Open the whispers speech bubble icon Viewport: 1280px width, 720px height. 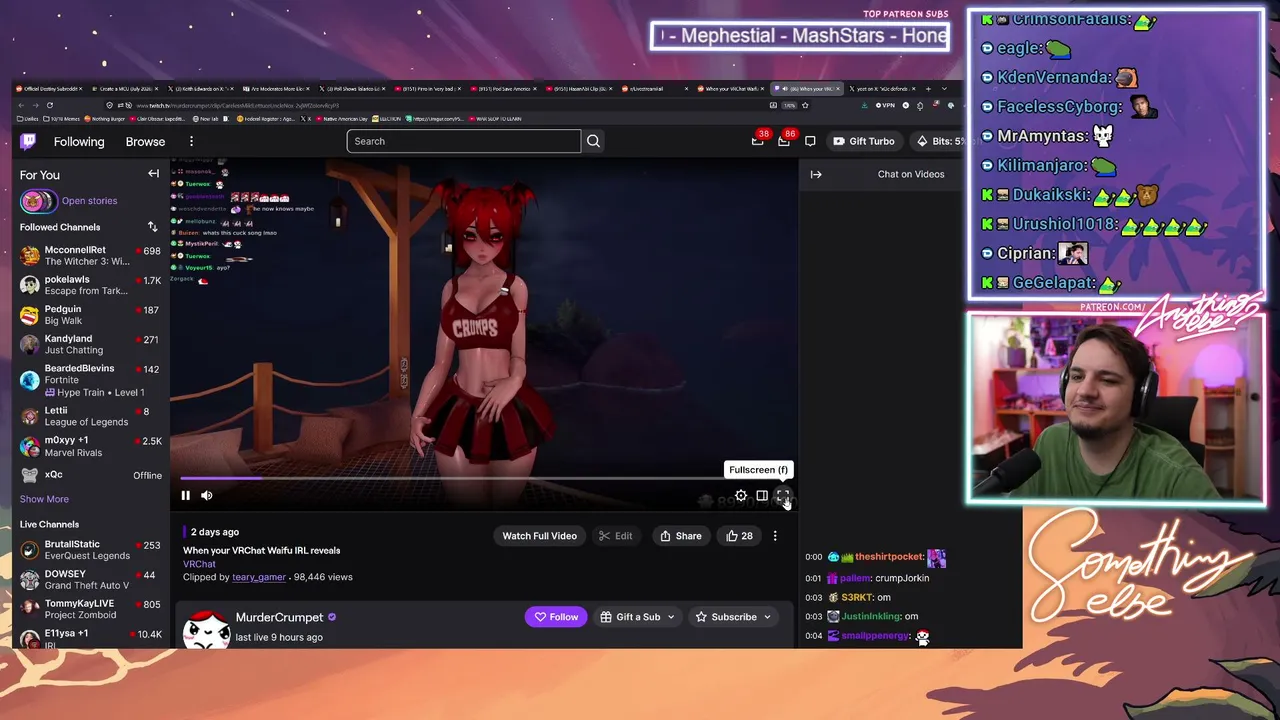tap(810, 141)
